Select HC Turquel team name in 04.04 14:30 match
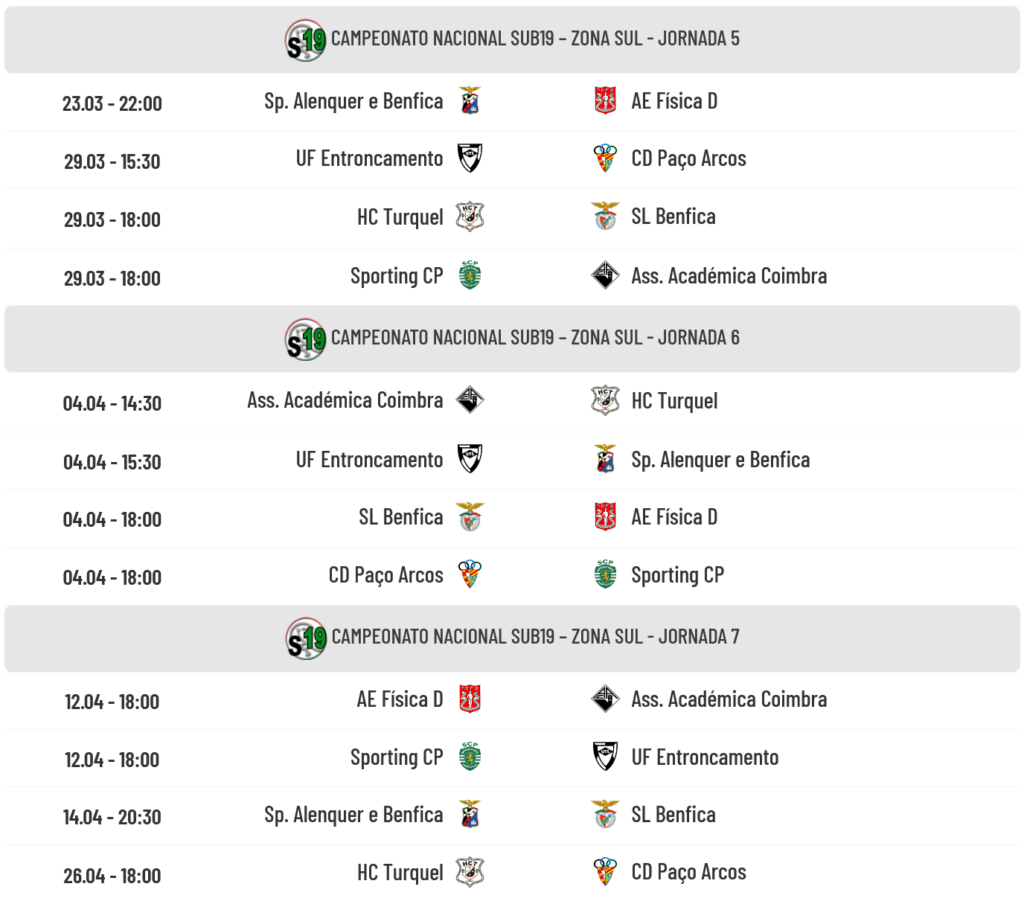 coord(674,401)
